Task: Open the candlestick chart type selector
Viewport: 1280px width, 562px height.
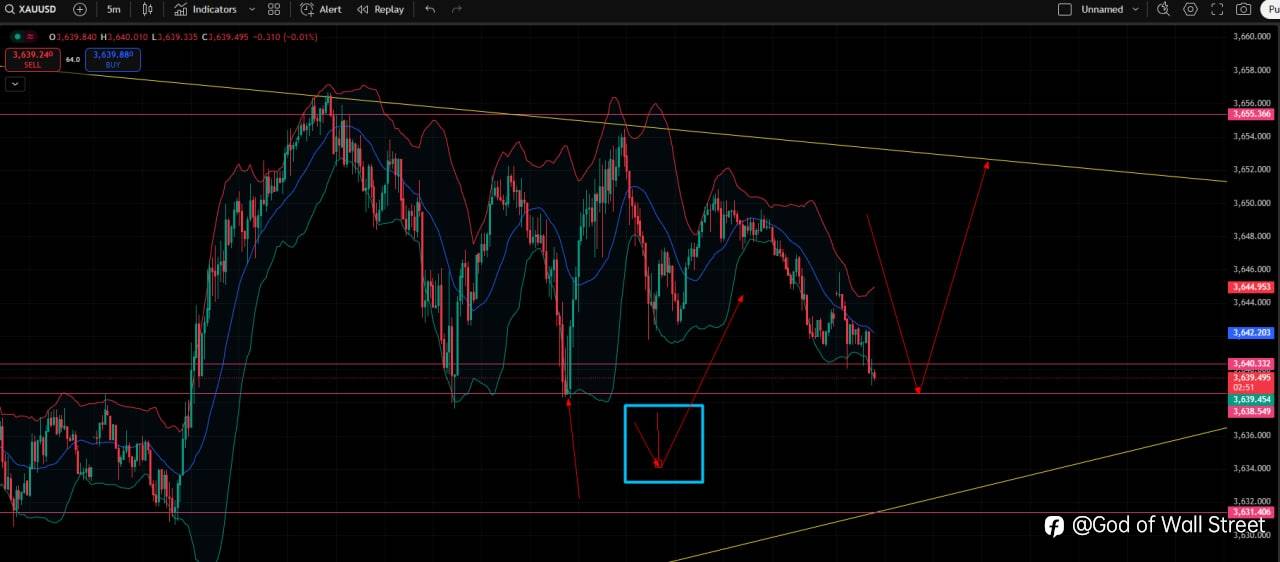Action: click(148, 9)
